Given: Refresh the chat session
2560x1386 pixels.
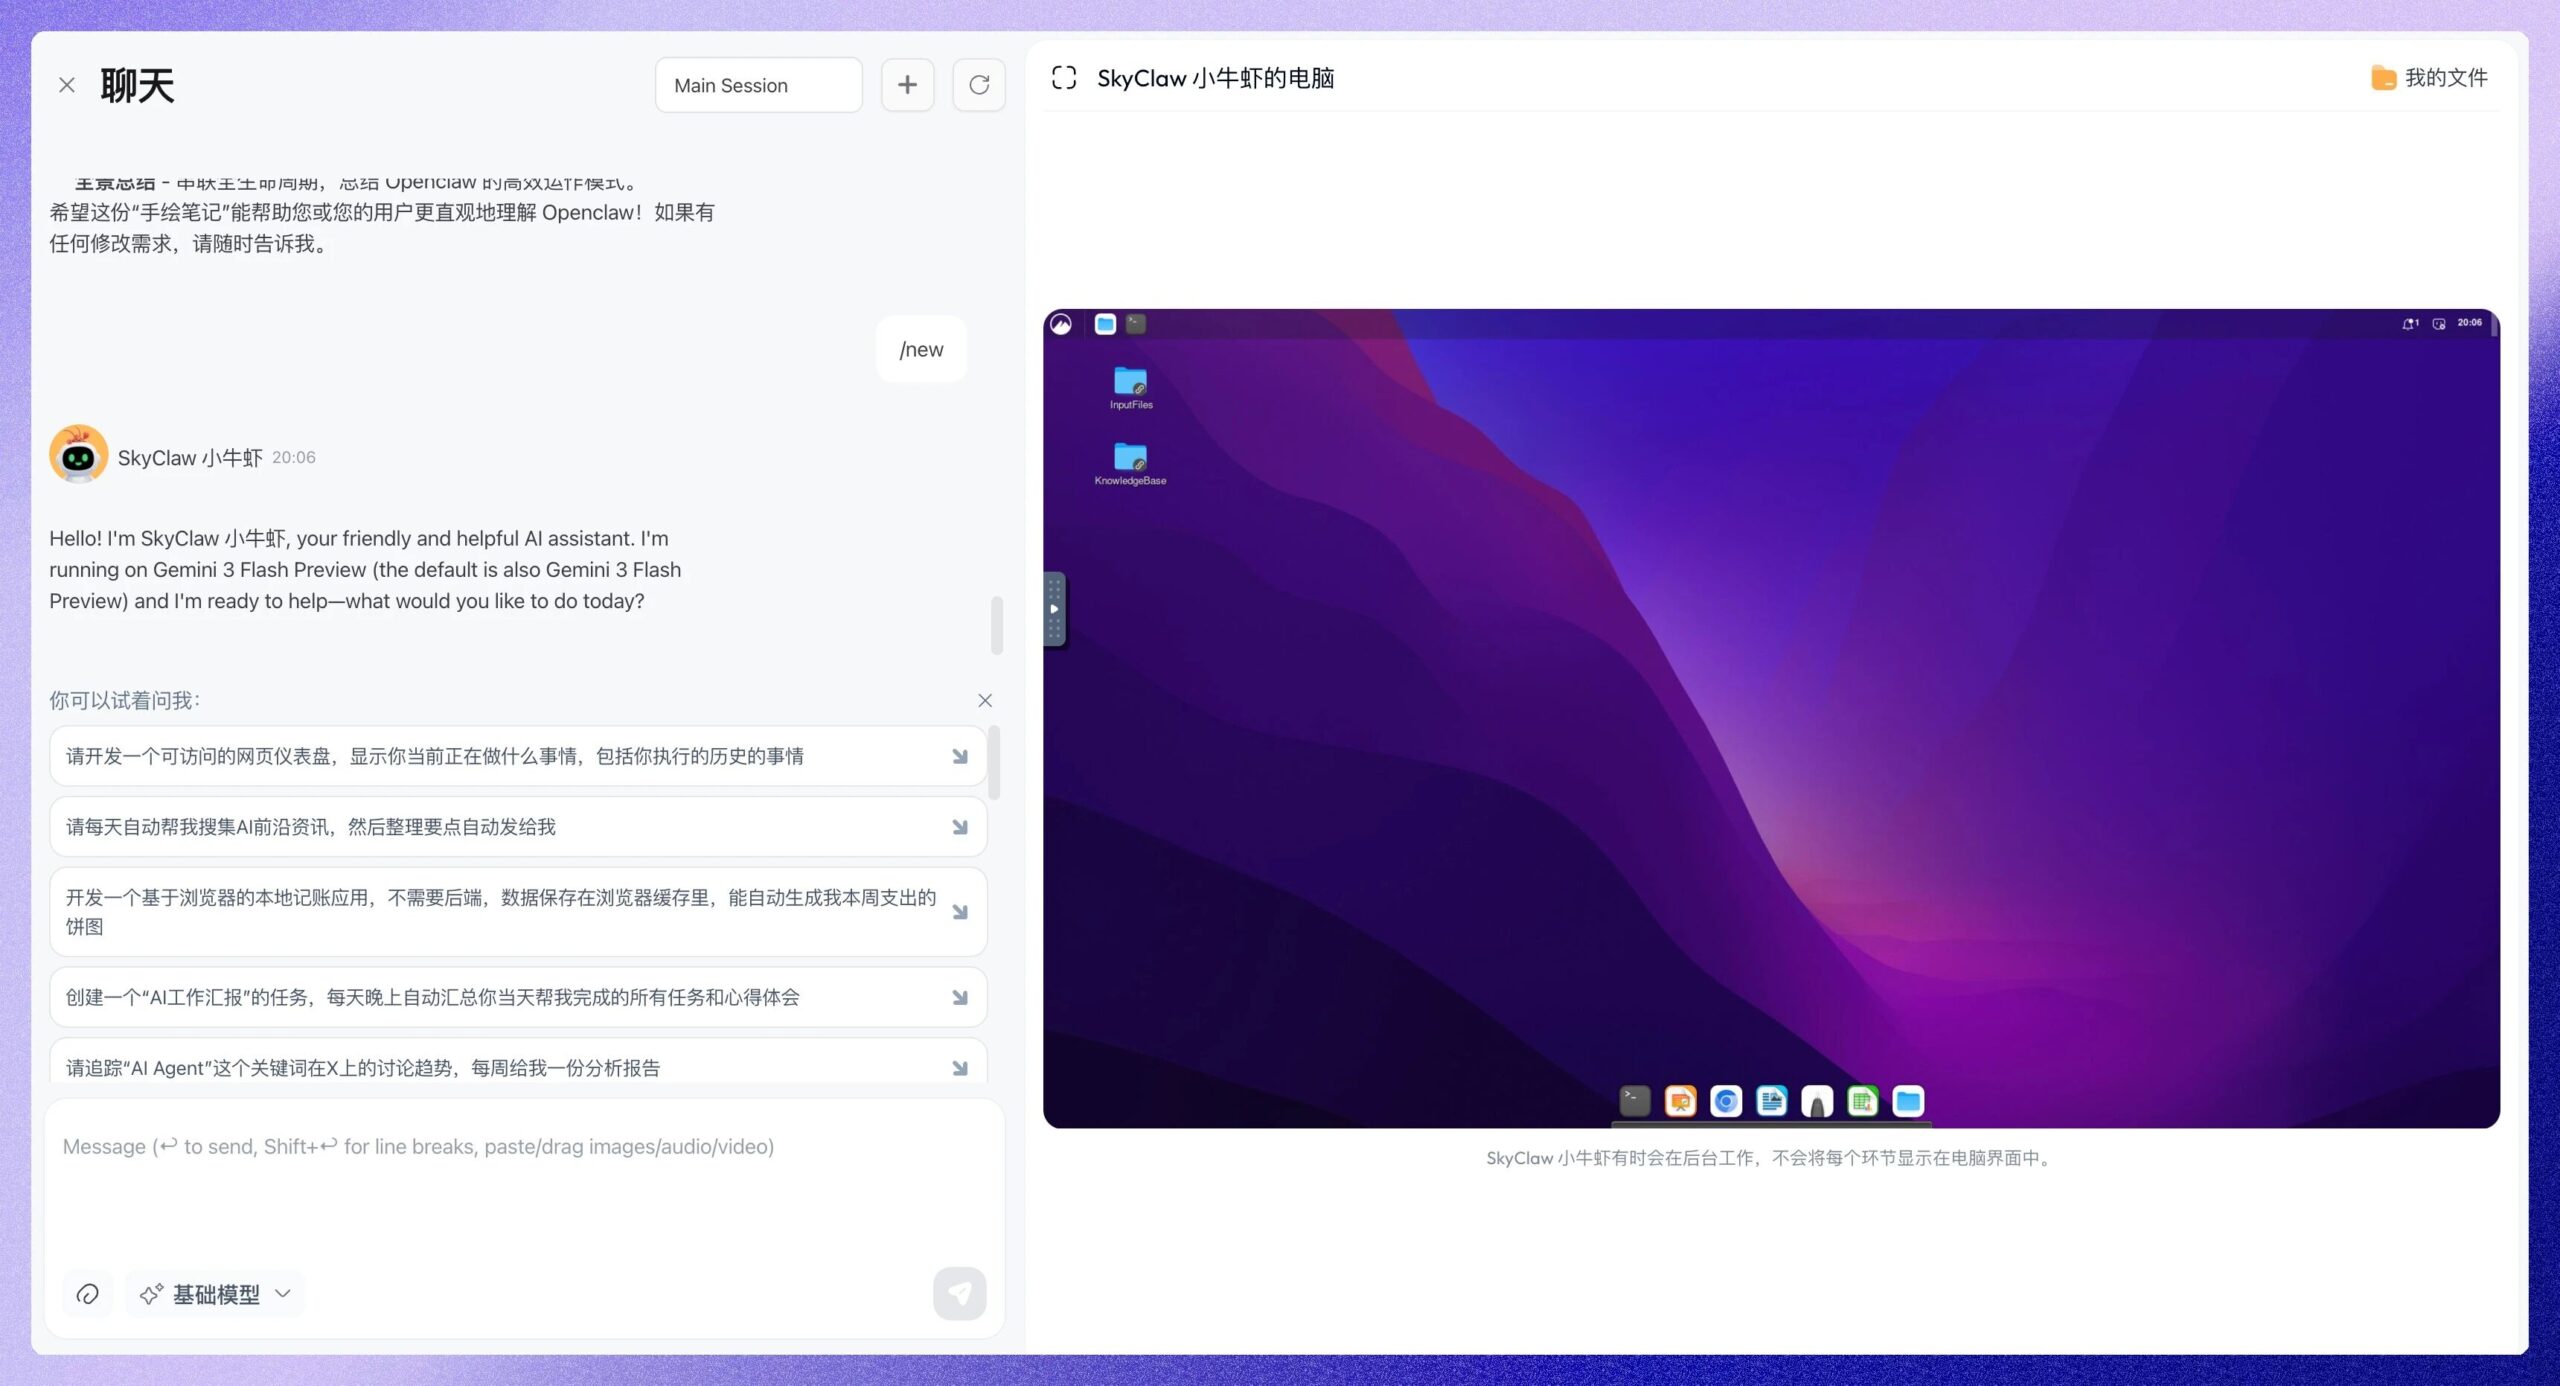Looking at the screenshot, I should pyautogui.click(x=979, y=84).
